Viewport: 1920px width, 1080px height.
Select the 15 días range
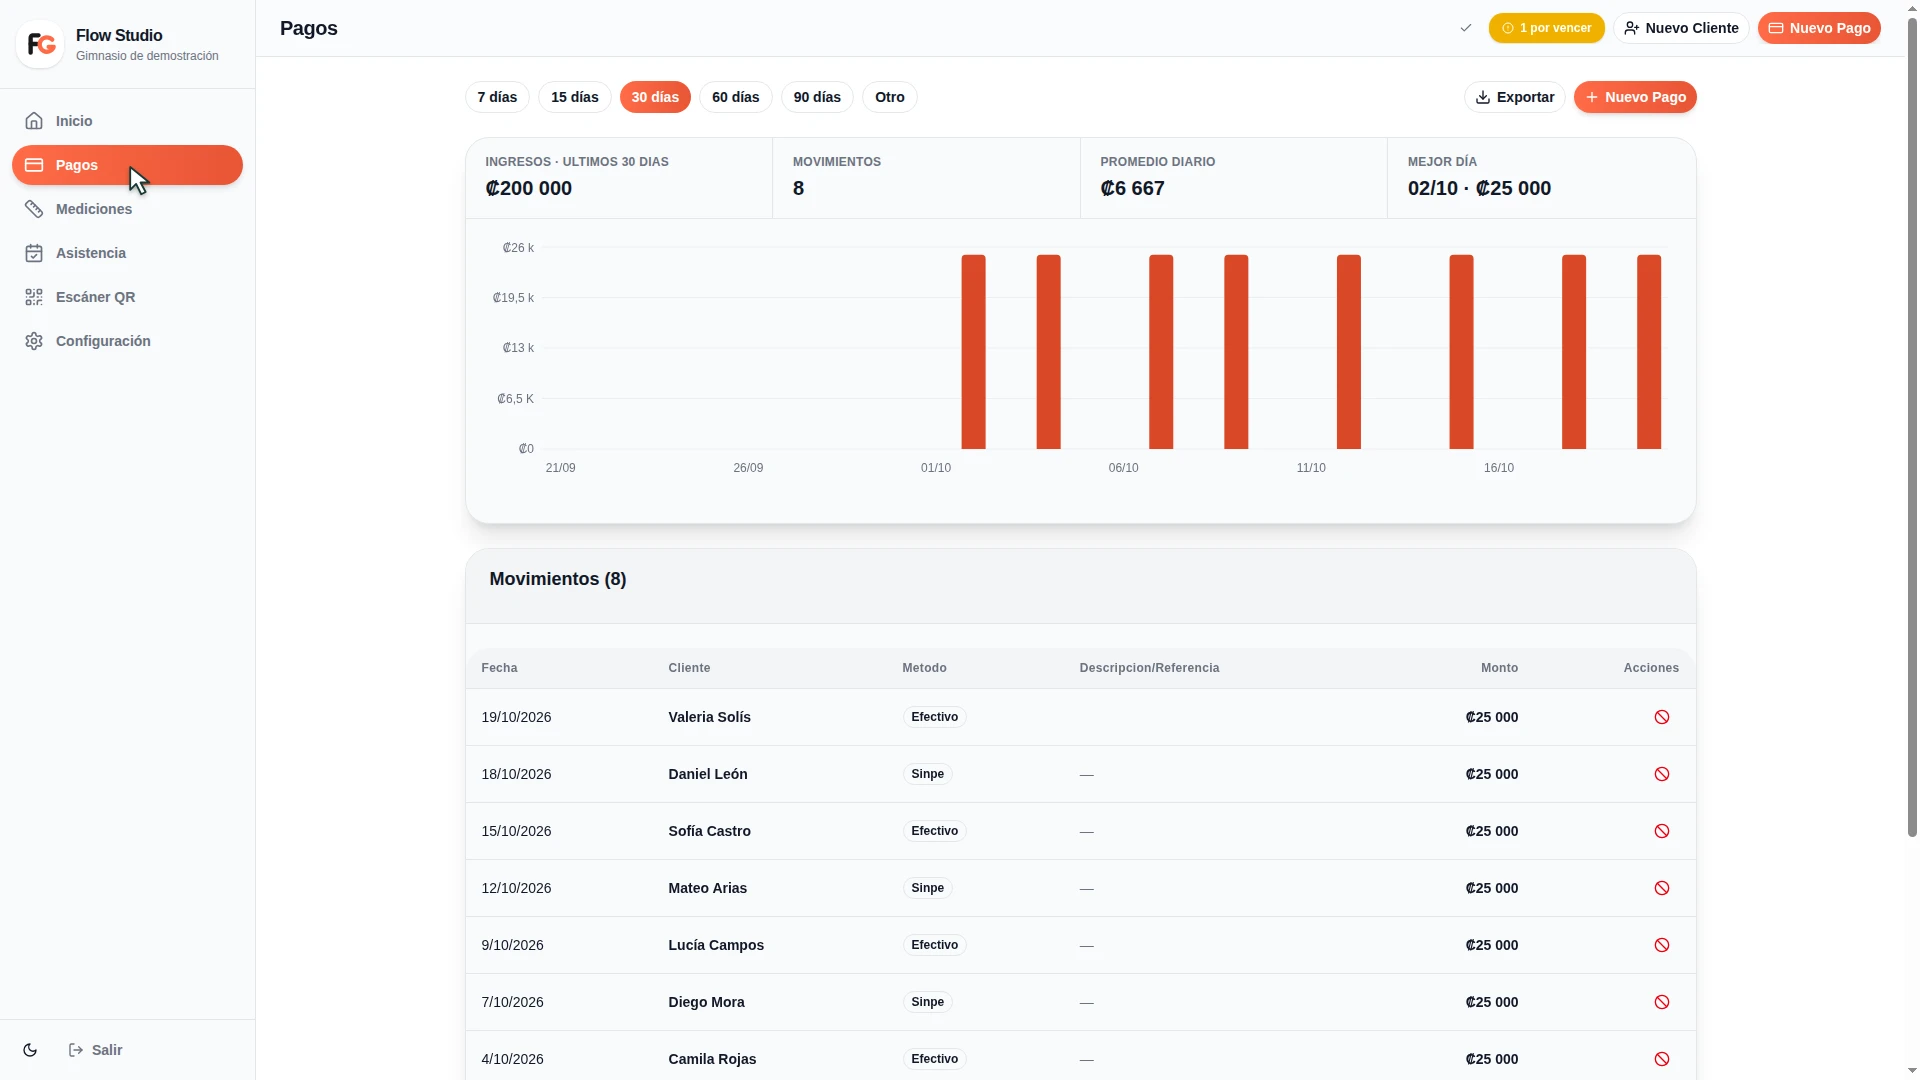[575, 97]
